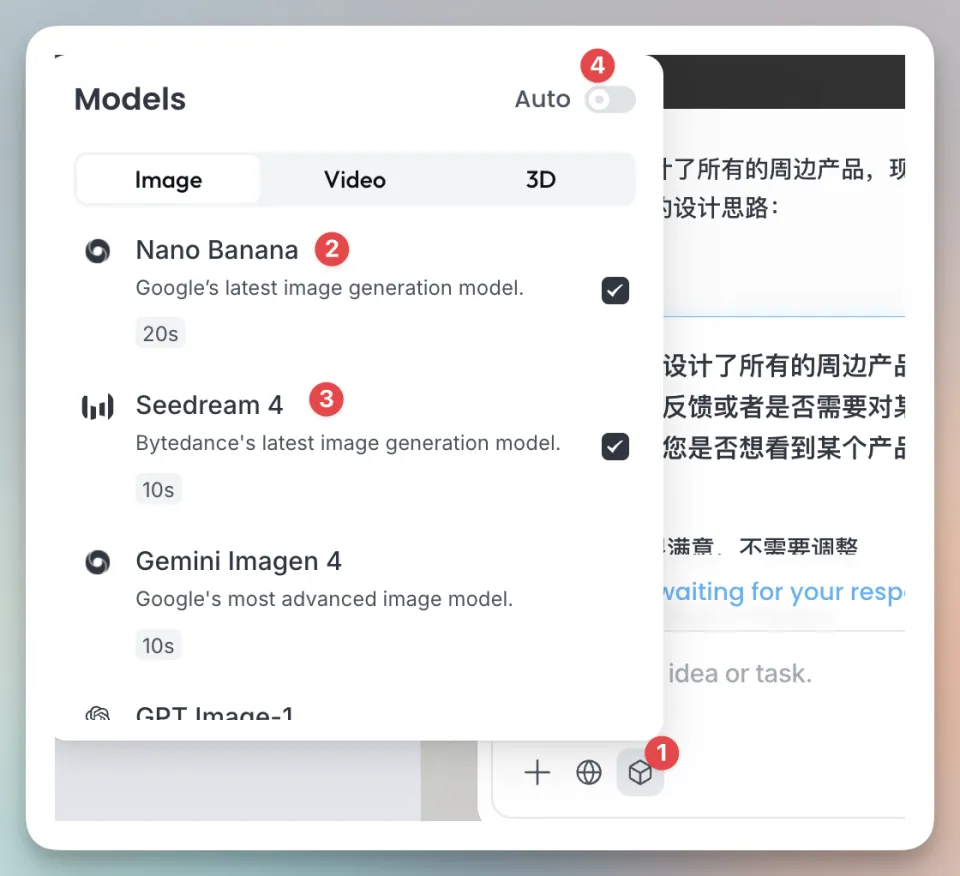Click the 20s badge under Nano Banana
Viewport: 960px width, 876px height.
160,334
